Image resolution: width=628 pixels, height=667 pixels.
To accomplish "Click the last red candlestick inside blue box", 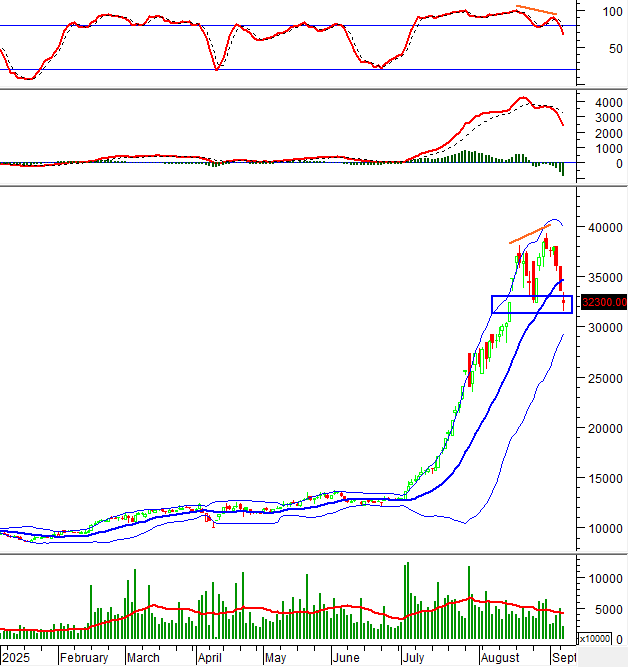I will pos(564,302).
